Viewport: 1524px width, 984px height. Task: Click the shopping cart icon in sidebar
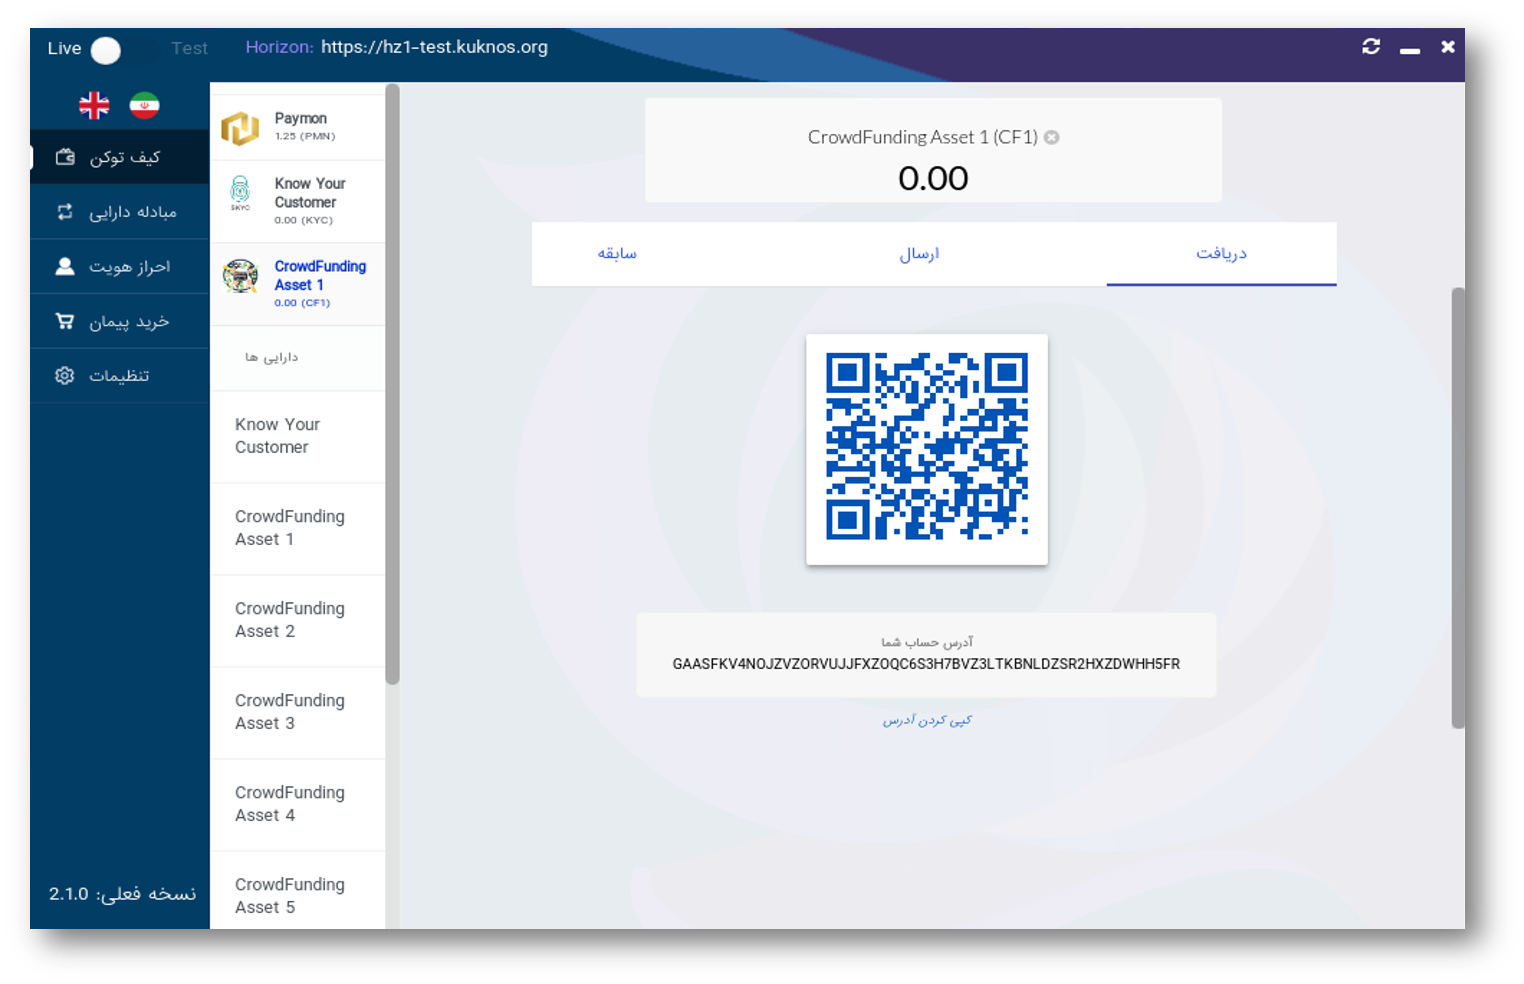click(x=65, y=321)
